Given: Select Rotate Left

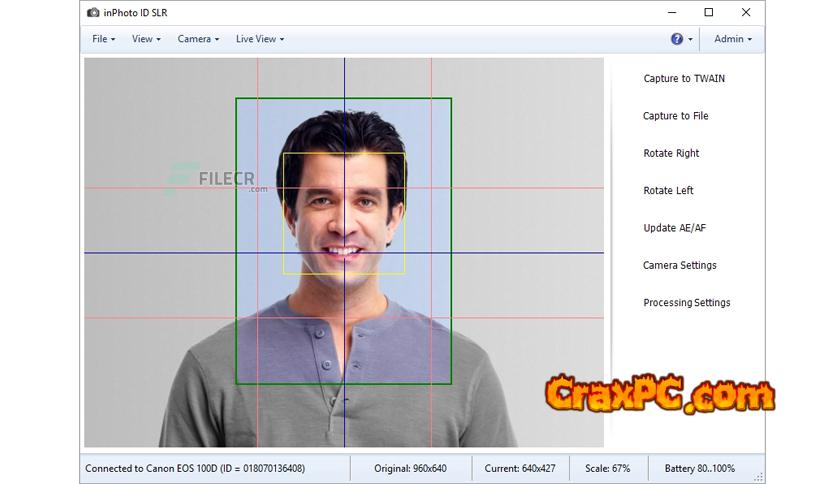Looking at the screenshot, I should 668,190.
